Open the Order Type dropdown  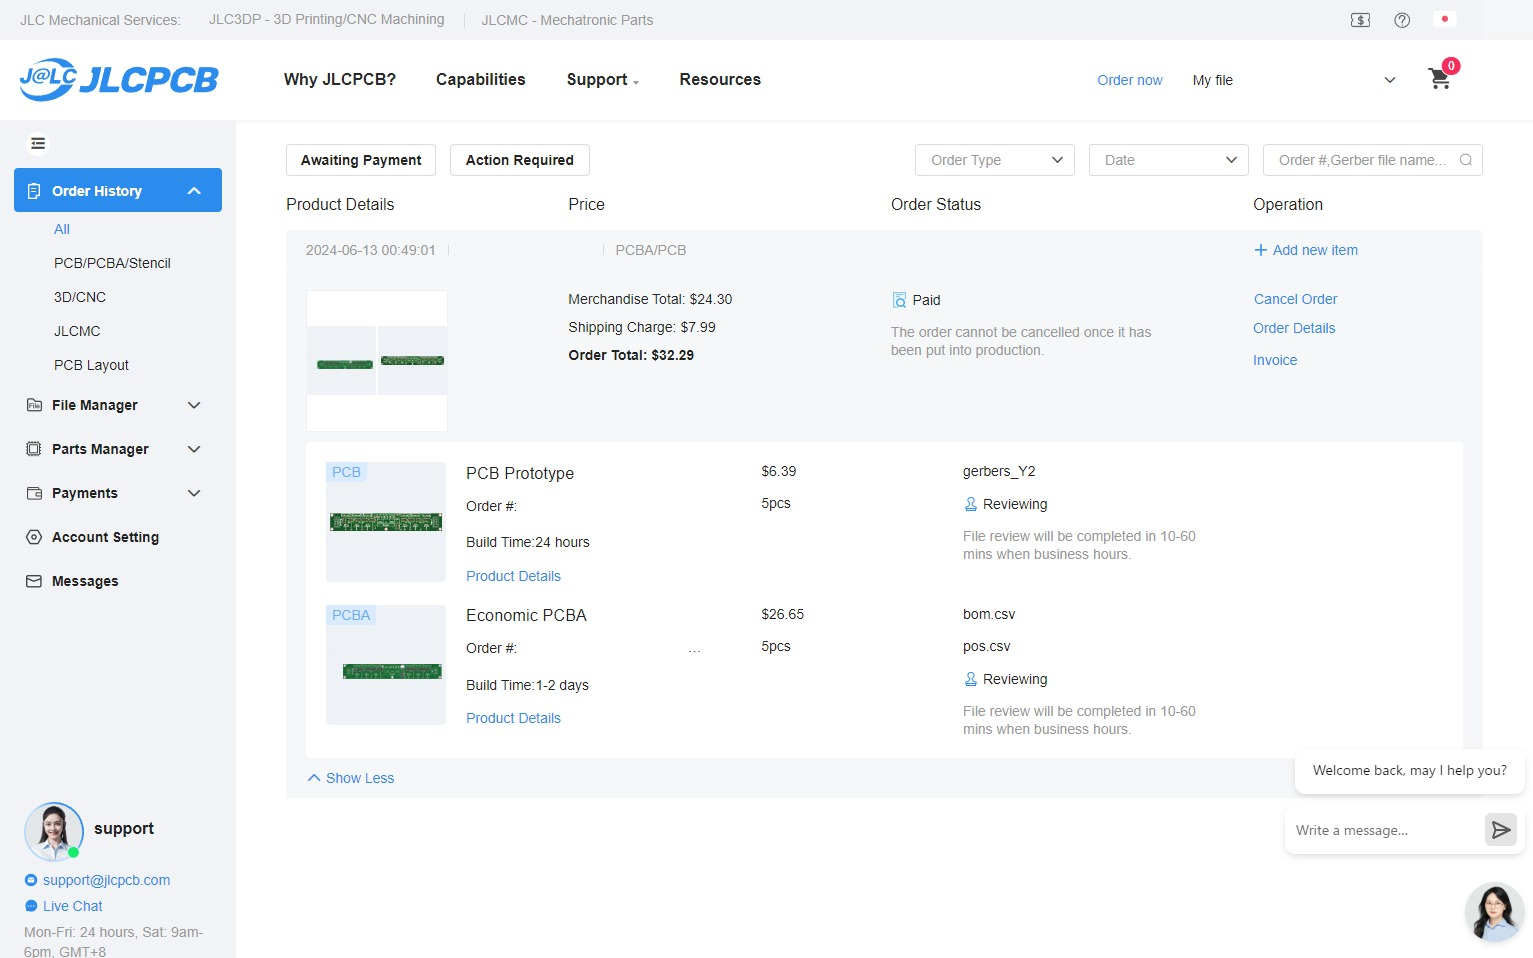[994, 160]
